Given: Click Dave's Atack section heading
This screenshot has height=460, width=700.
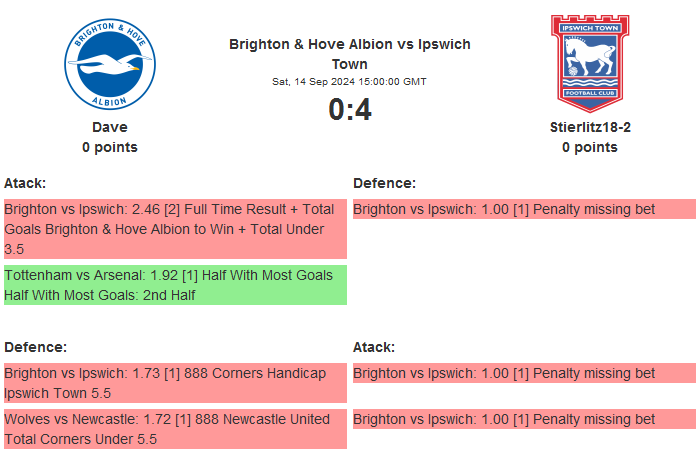Looking at the screenshot, I should (25, 183).
